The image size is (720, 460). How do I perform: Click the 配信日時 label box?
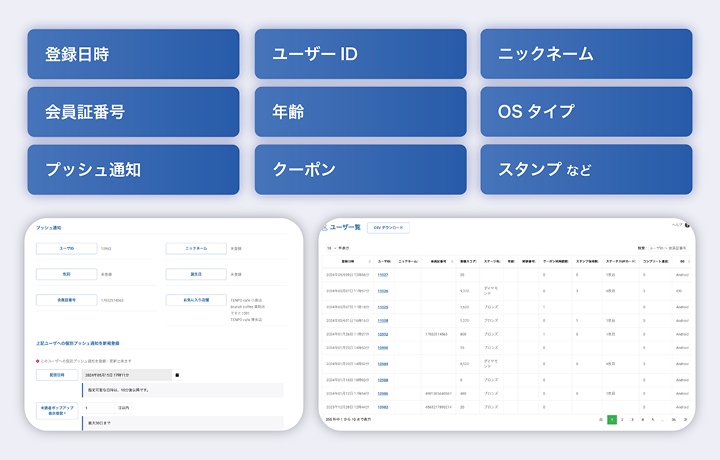pyautogui.click(x=57, y=375)
